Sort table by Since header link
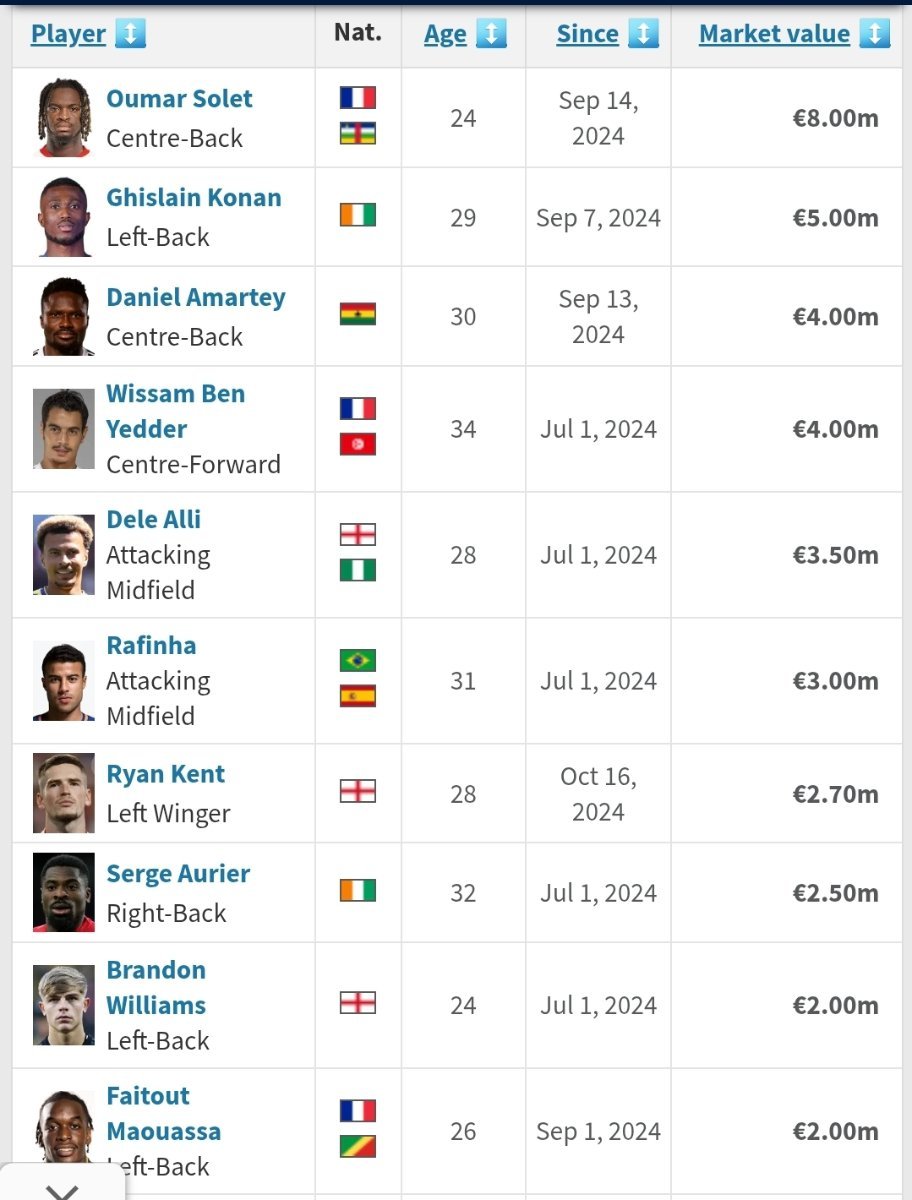Screen dimensions: 912x1200 coord(587,34)
